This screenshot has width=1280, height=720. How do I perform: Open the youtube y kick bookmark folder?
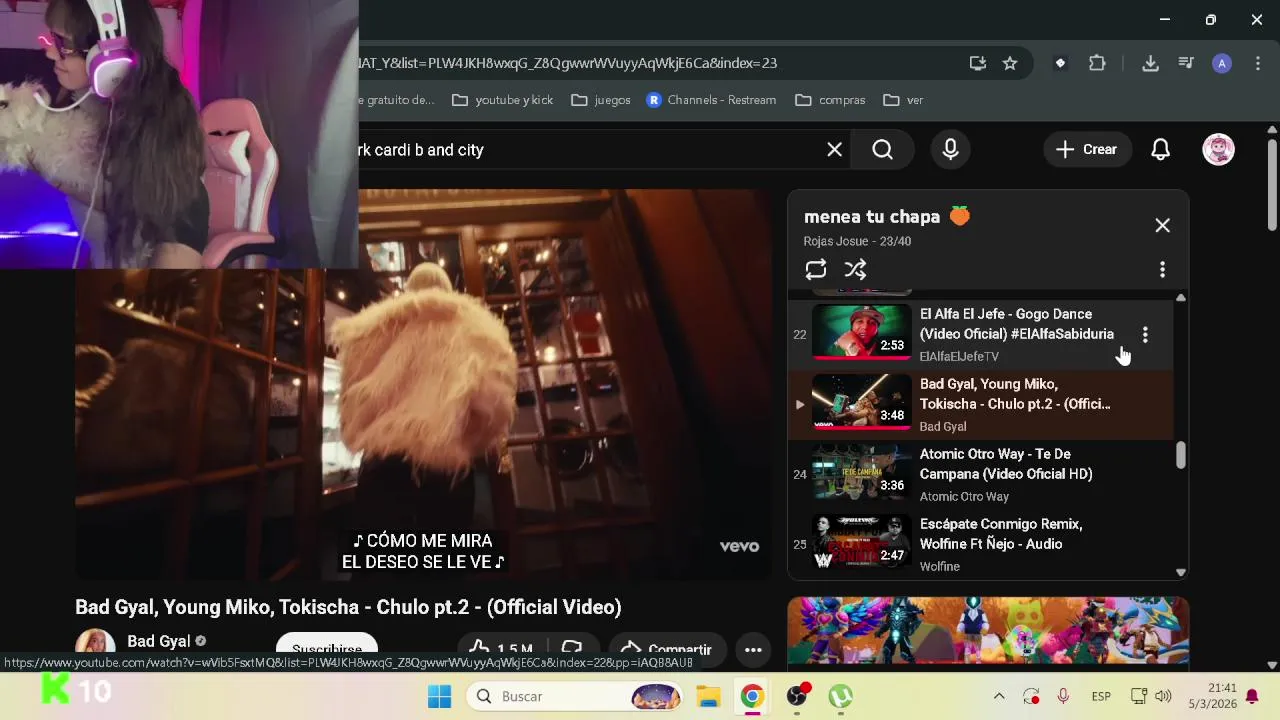coord(502,100)
